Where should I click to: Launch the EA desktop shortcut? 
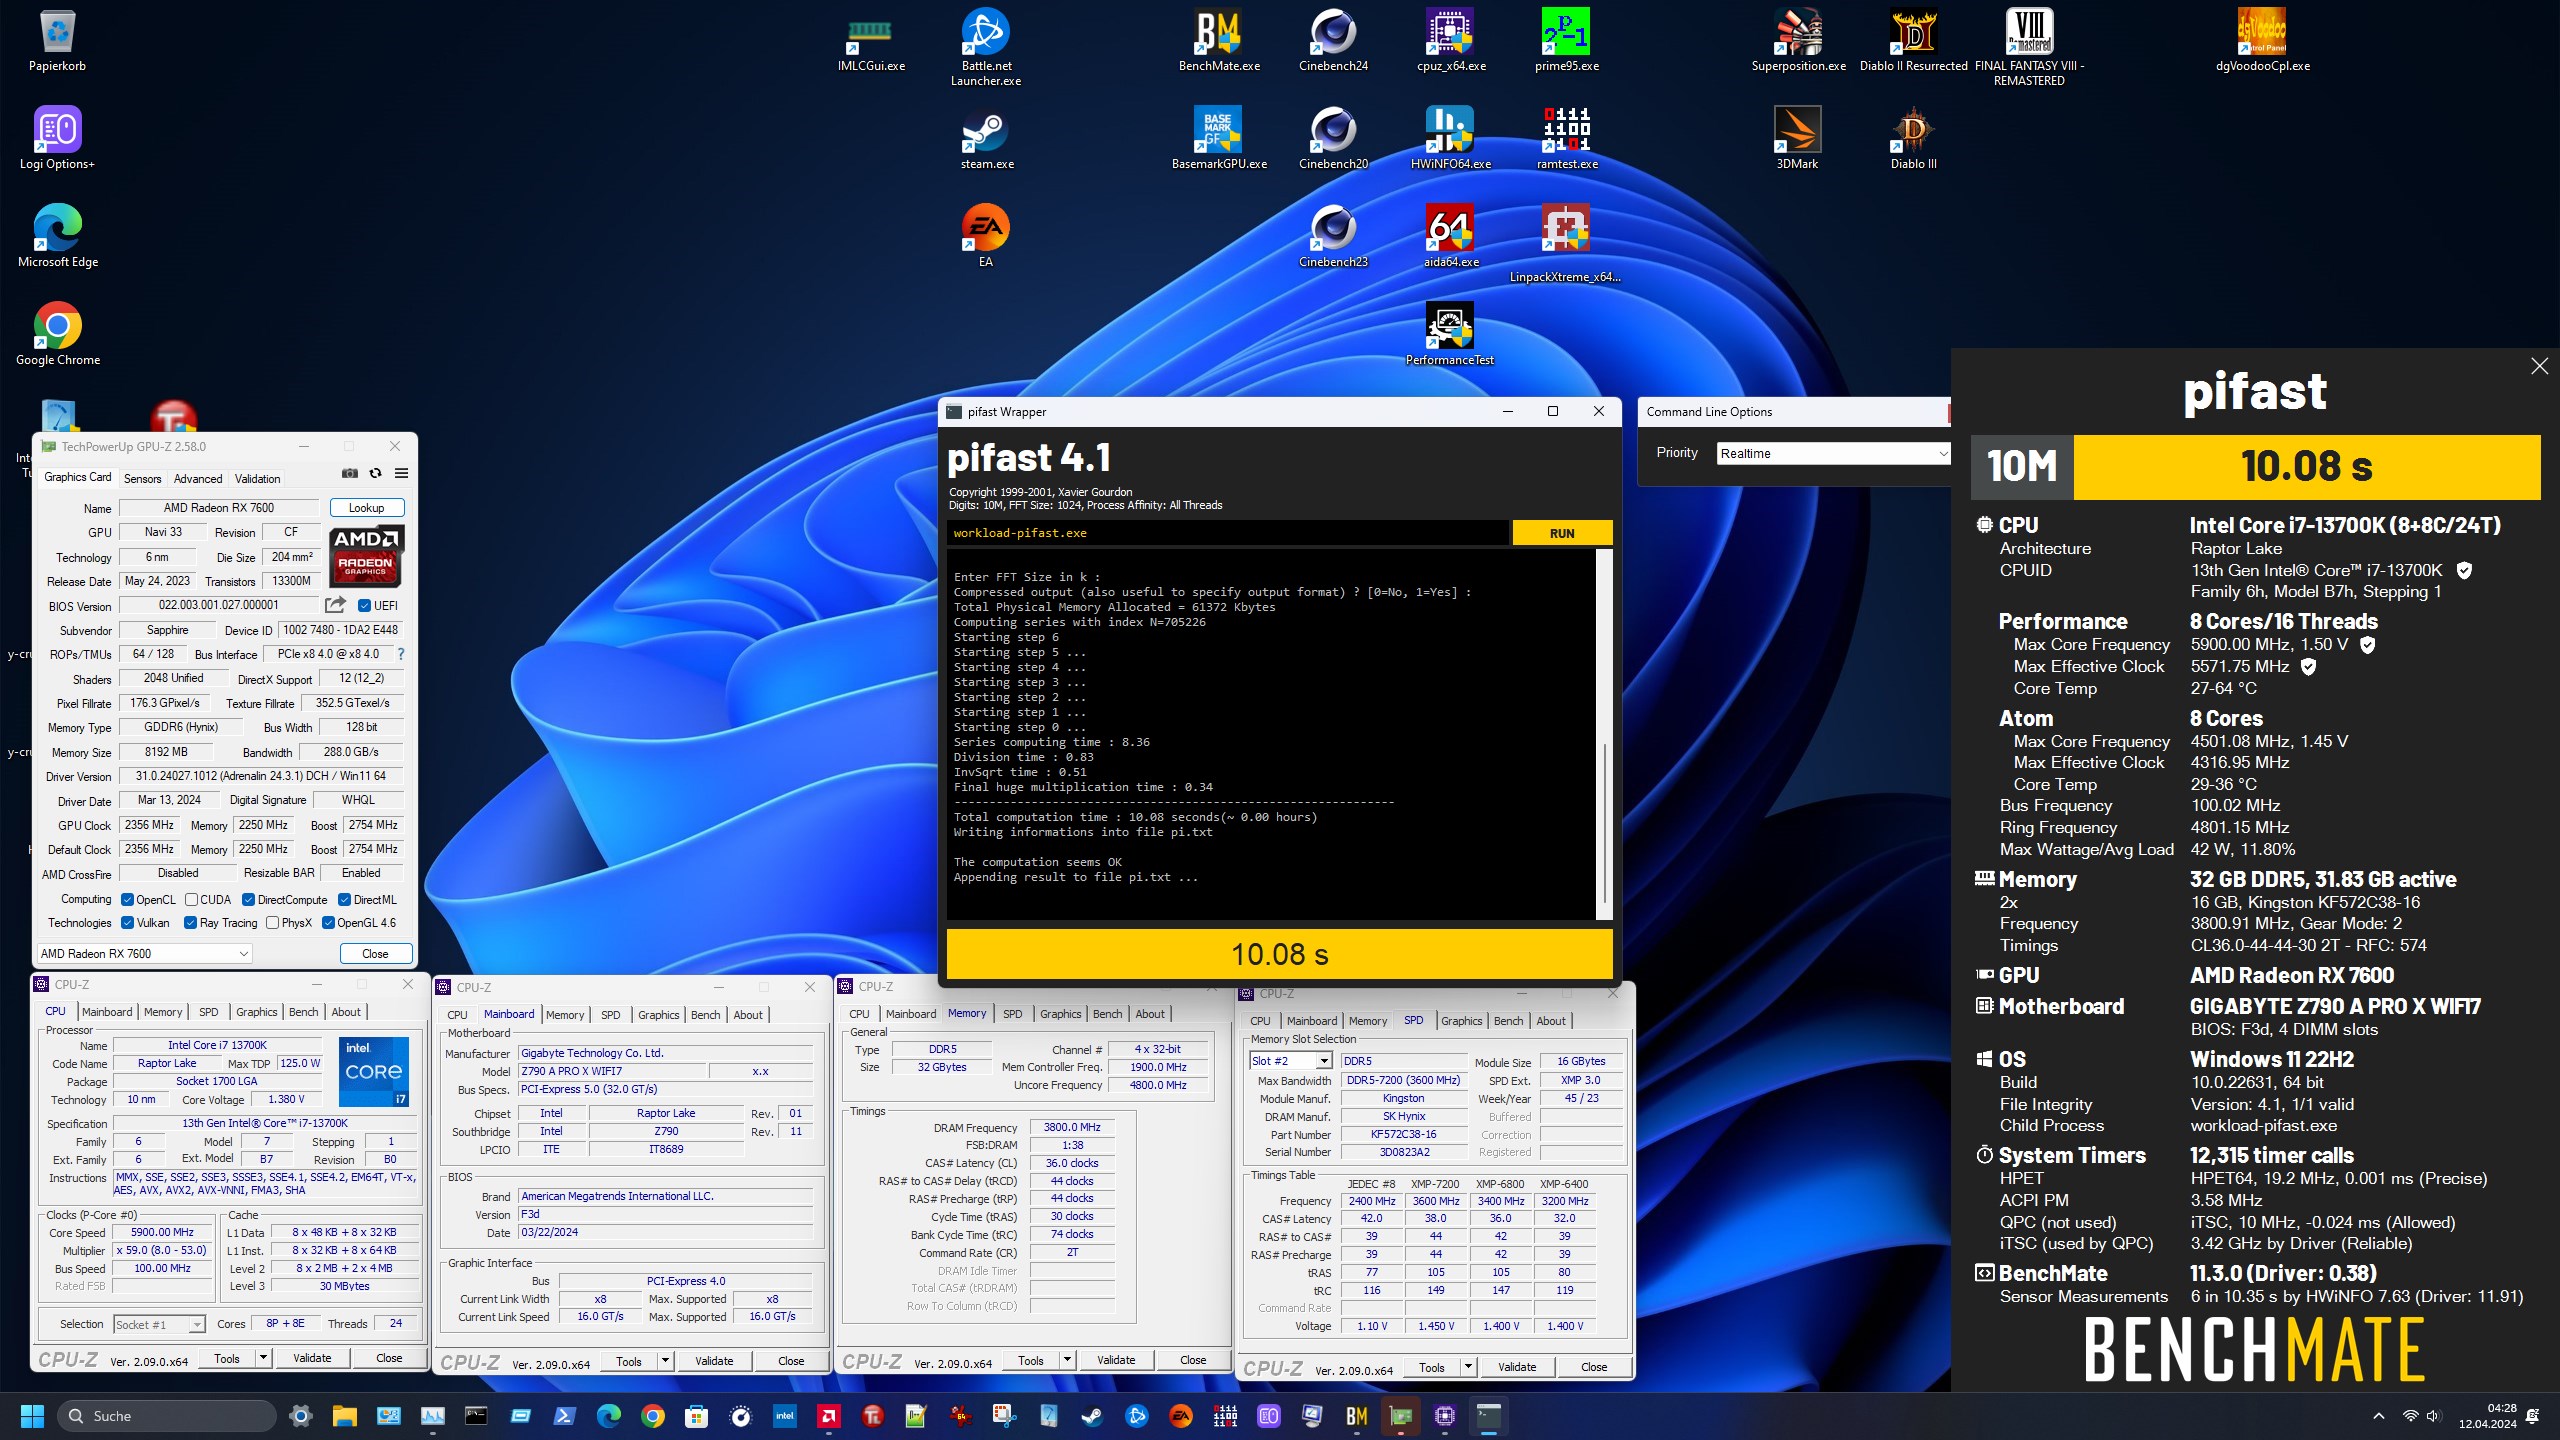pyautogui.click(x=985, y=236)
